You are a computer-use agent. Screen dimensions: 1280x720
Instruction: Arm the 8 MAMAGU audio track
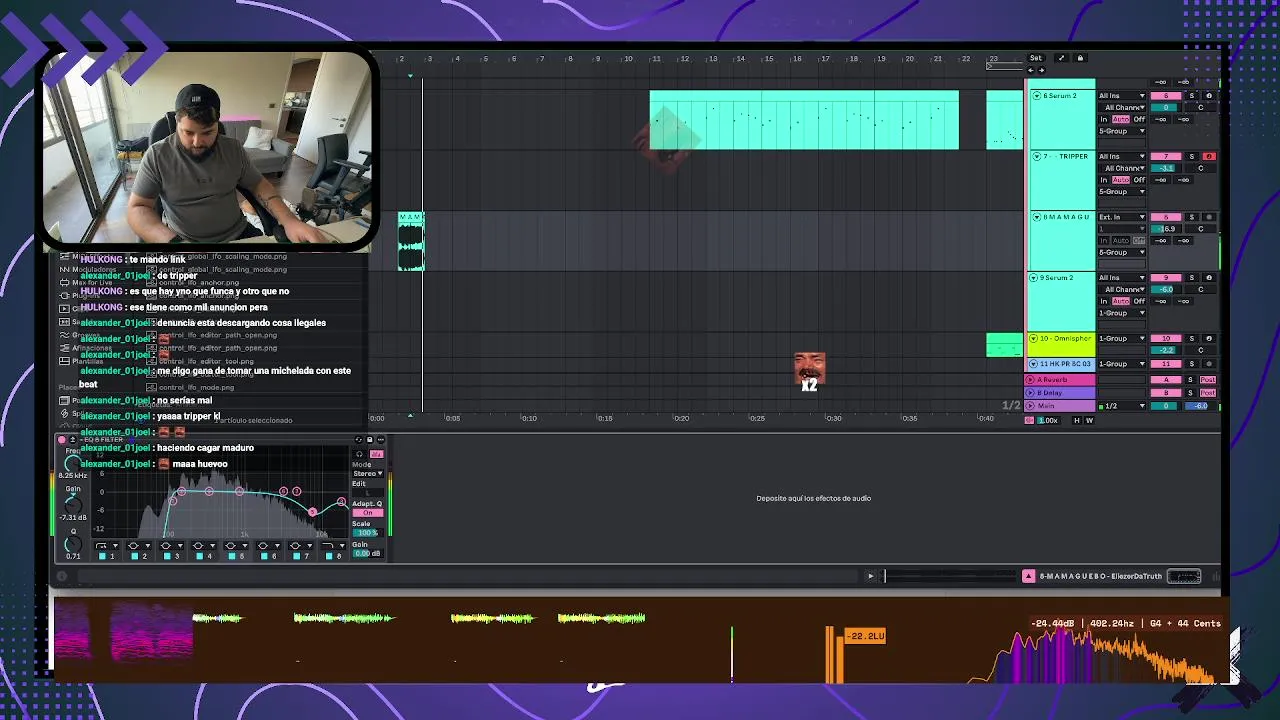pos(1209,217)
